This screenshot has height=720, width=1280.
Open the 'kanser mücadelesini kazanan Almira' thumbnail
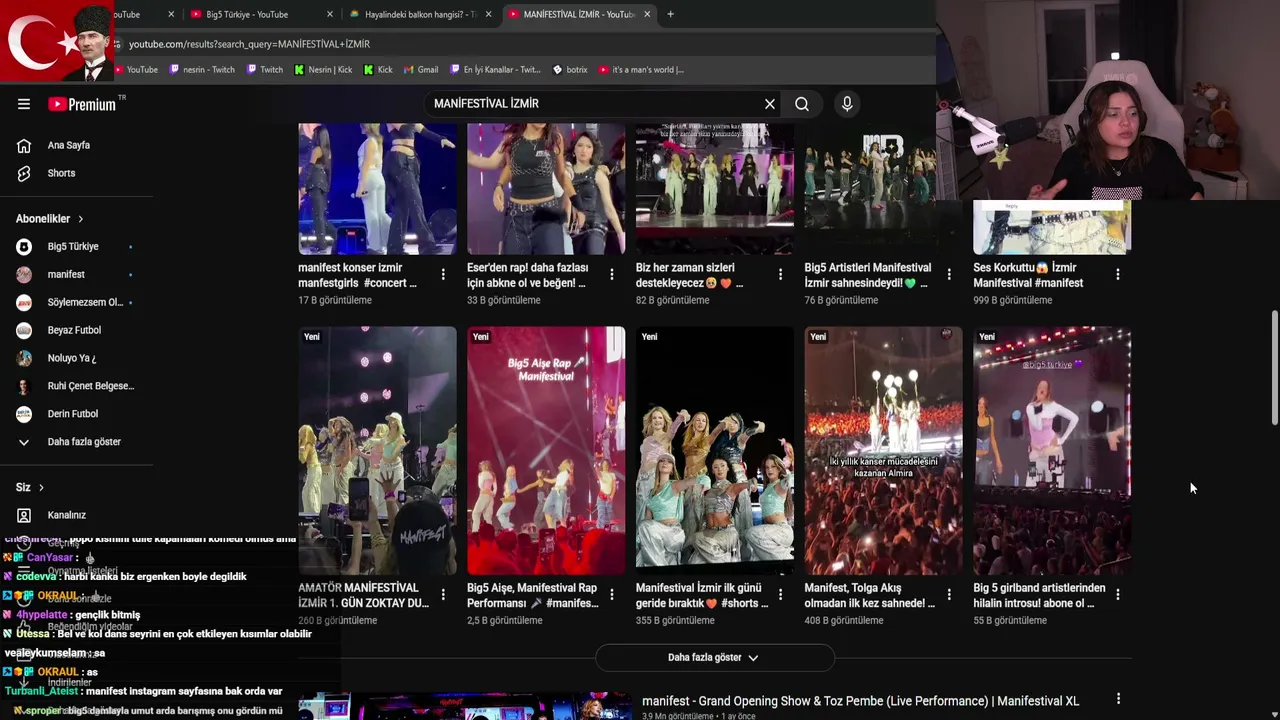click(x=884, y=450)
